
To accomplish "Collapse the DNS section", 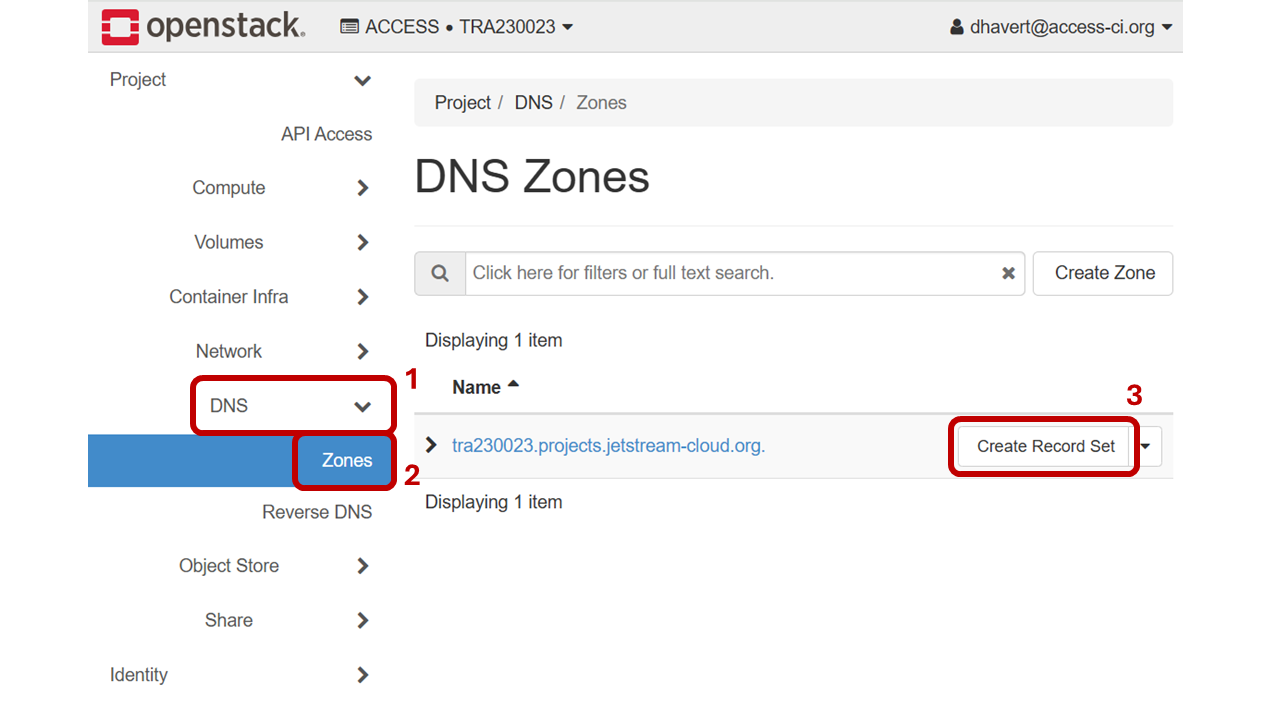I will pyautogui.click(x=362, y=406).
